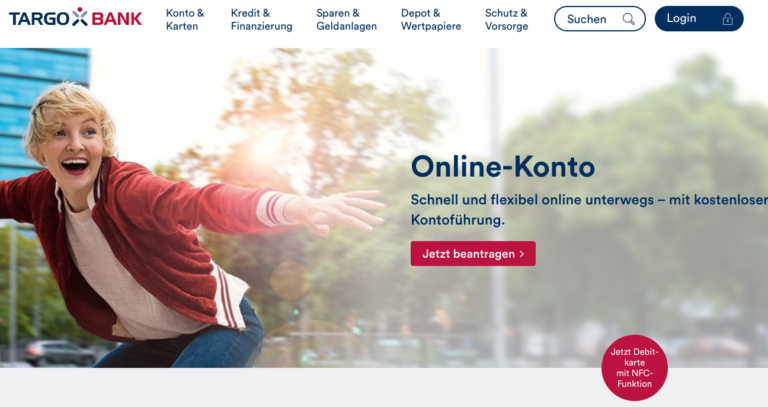Open the Konto & Karten menu
This screenshot has width=768, height=407.
[x=185, y=20]
